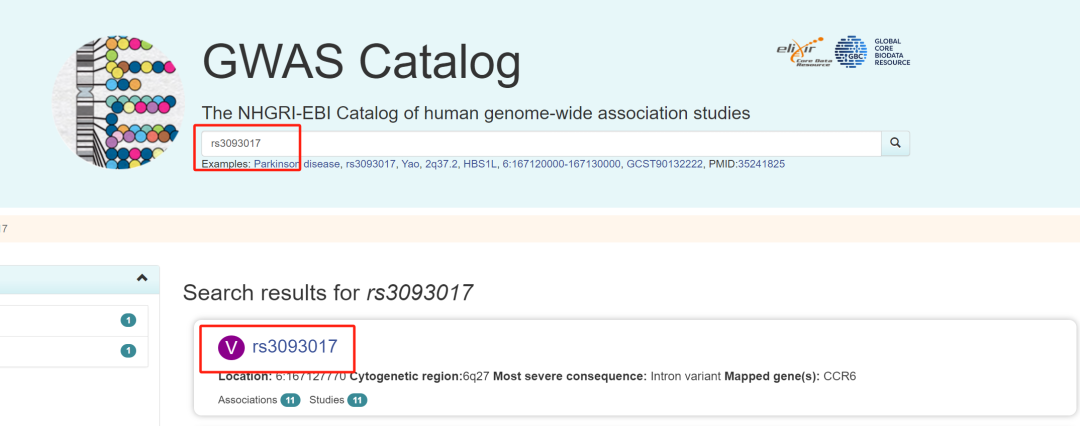Open the rs3093017 search result title
The image size is (1080, 426).
[x=294, y=347]
